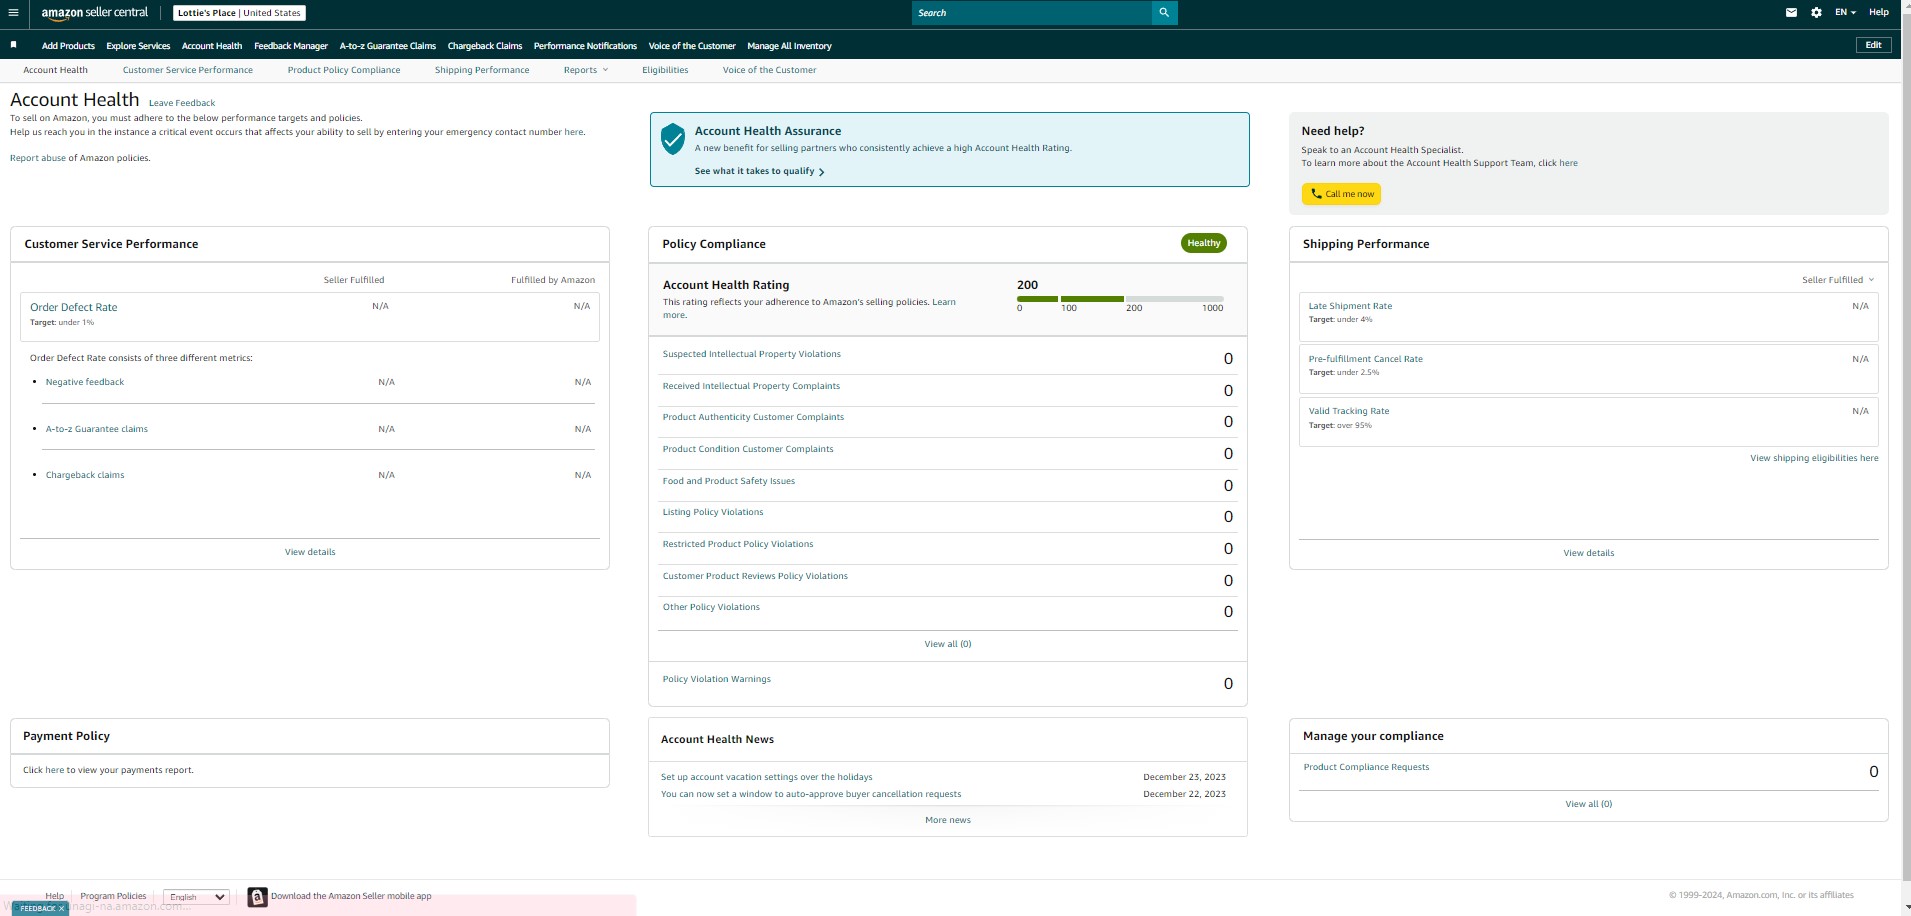
Task: Click View shipping eligibilities here
Action: click(x=1814, y=458)
